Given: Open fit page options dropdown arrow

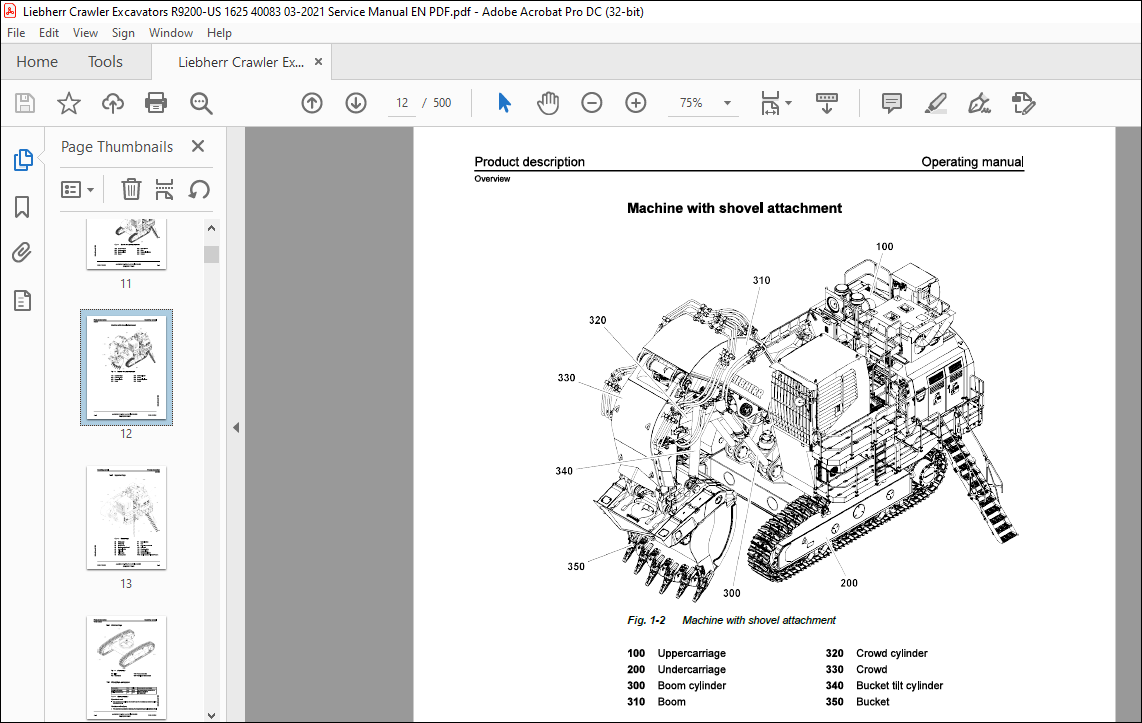Looking at the screenshot, I should (x=789, y=103).
